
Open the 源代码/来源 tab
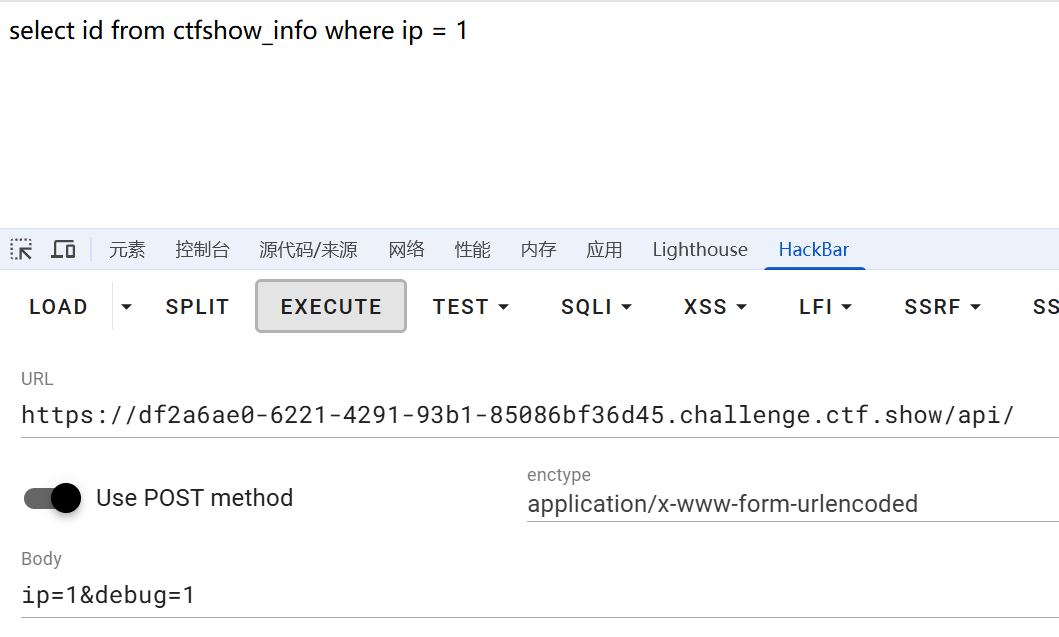[x=308, y=250]
